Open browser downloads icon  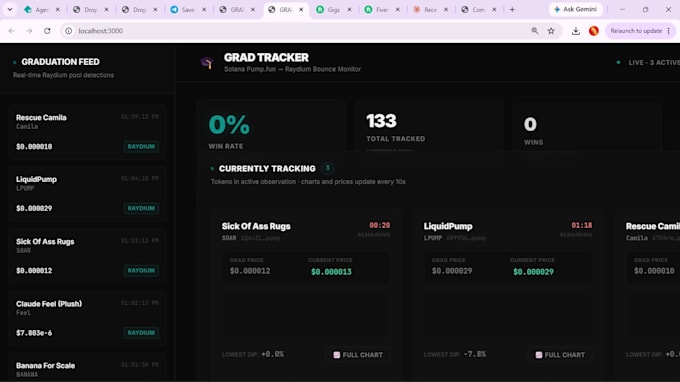pyautogui.click(x=575, y=31)
